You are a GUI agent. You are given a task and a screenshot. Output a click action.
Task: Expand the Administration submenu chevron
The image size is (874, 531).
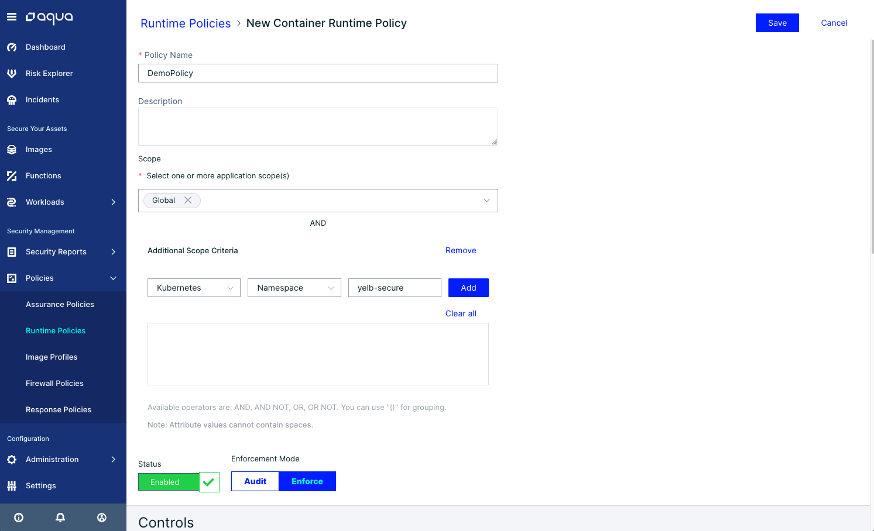(113, 459)
